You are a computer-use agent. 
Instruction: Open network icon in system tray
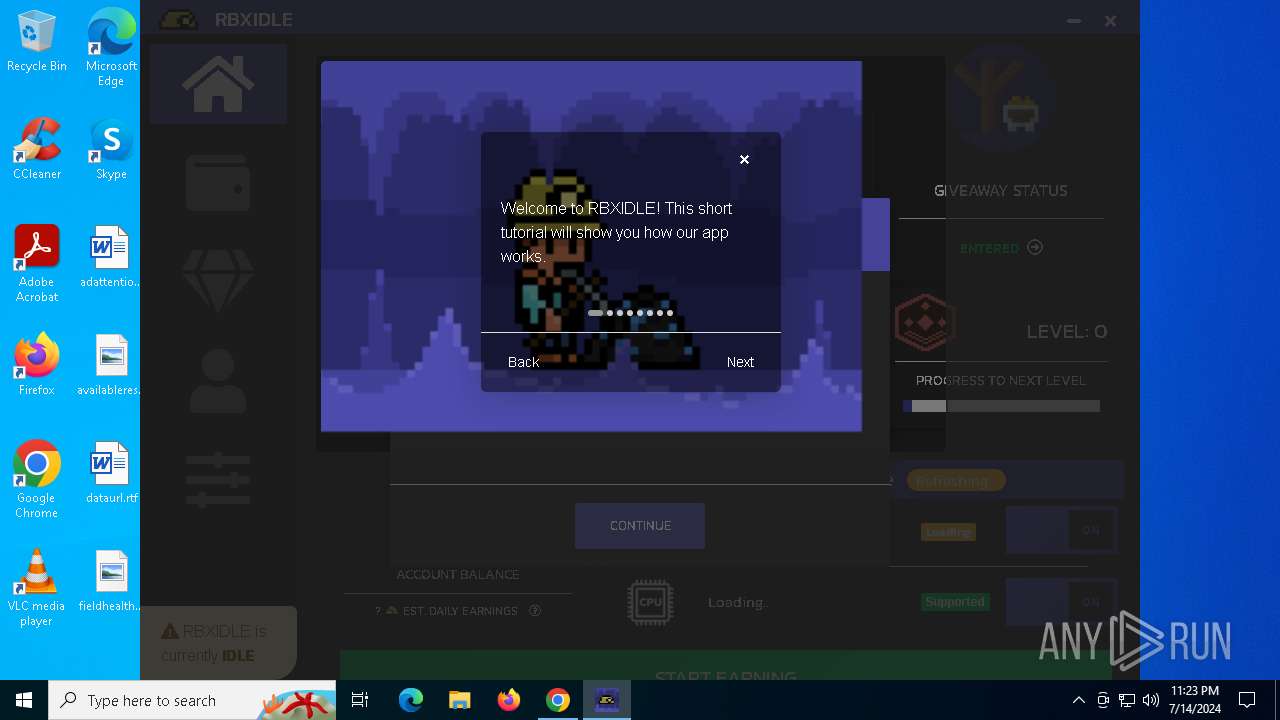[1127, 700]
